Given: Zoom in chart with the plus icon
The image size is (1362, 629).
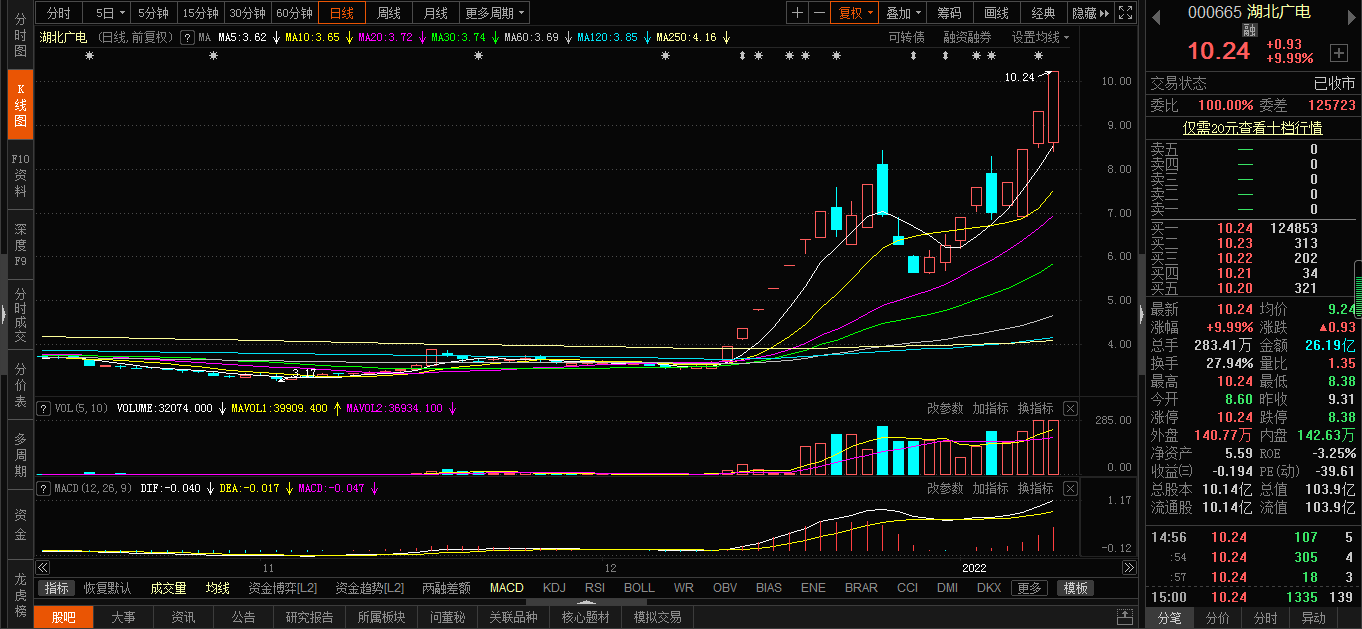Looking at the screenshot, I should pos(797,13).
